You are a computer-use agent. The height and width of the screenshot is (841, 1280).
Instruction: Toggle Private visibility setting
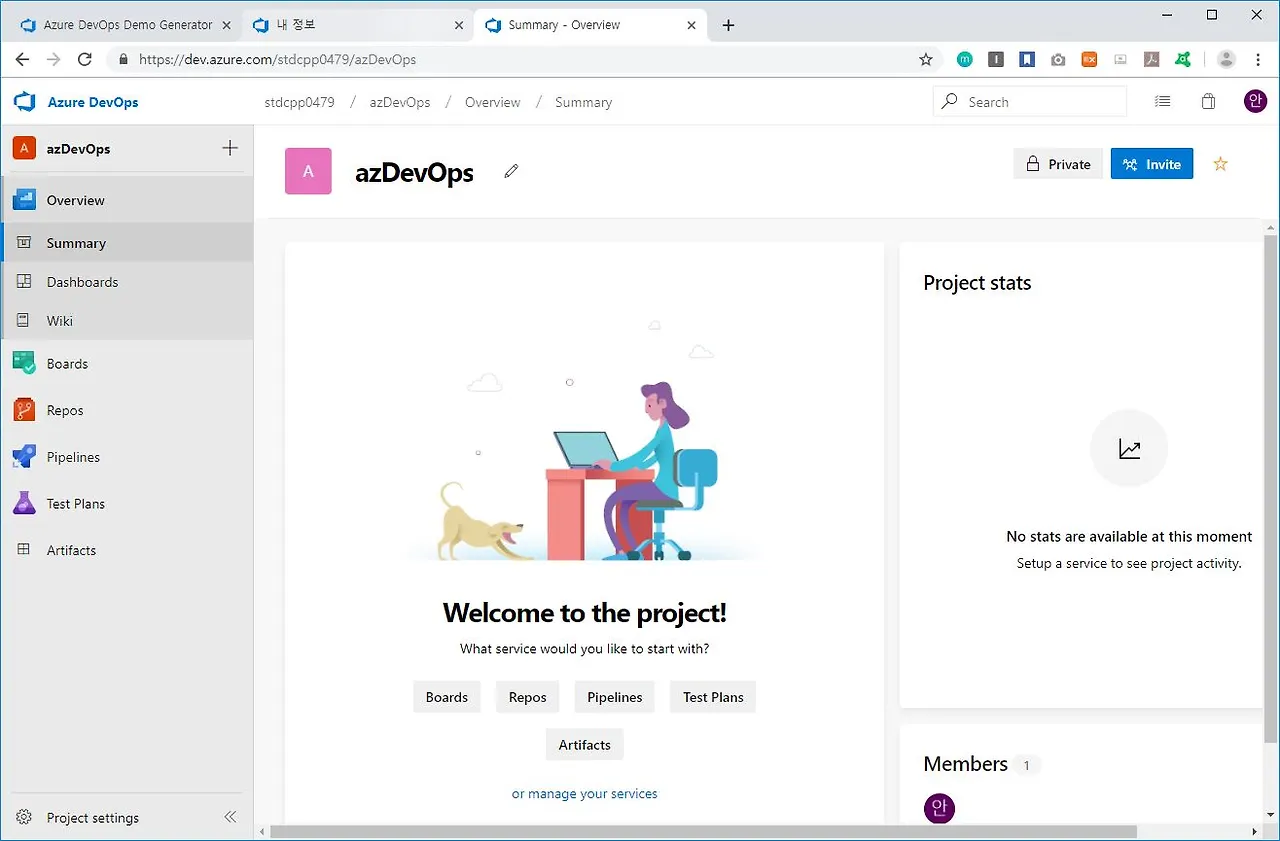point(1058,163)
